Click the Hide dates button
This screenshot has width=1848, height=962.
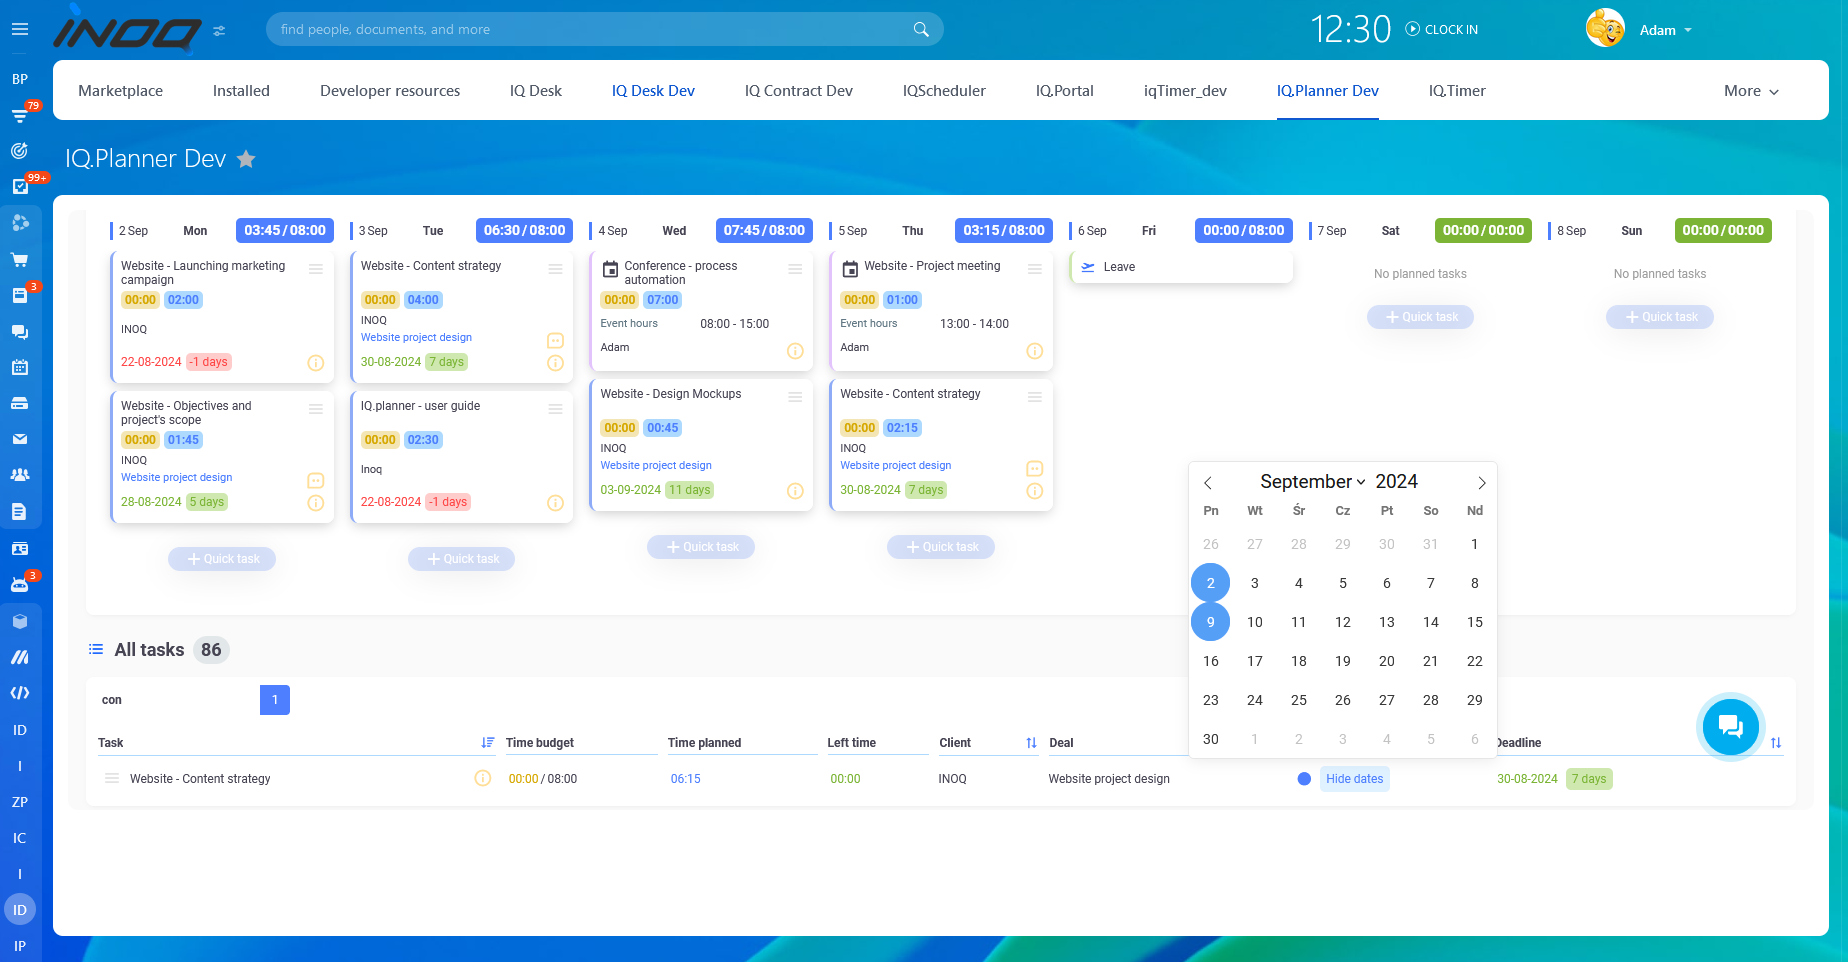click(x=1354, y=778)
